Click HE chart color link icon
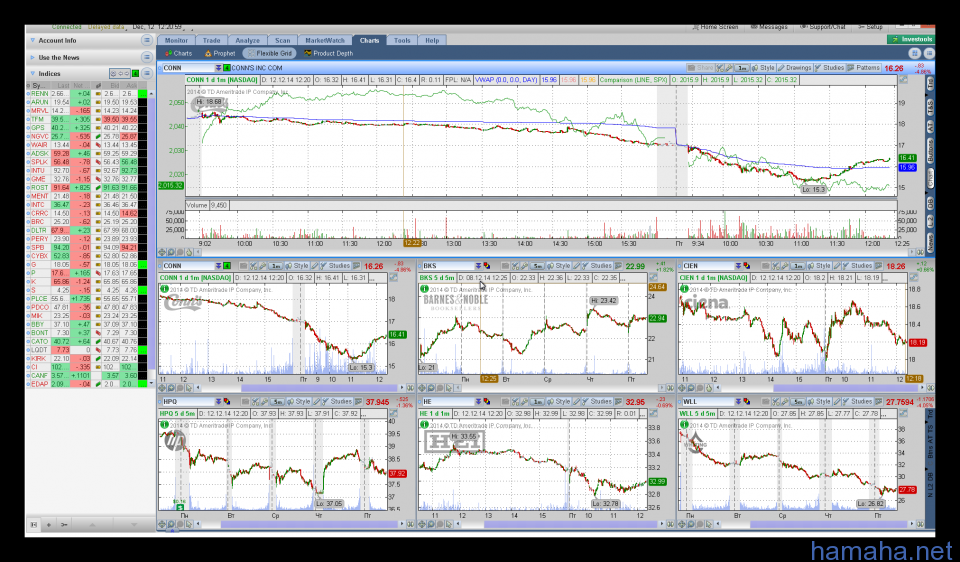This screenshot has width=960, height=562. tap(486, 402)
